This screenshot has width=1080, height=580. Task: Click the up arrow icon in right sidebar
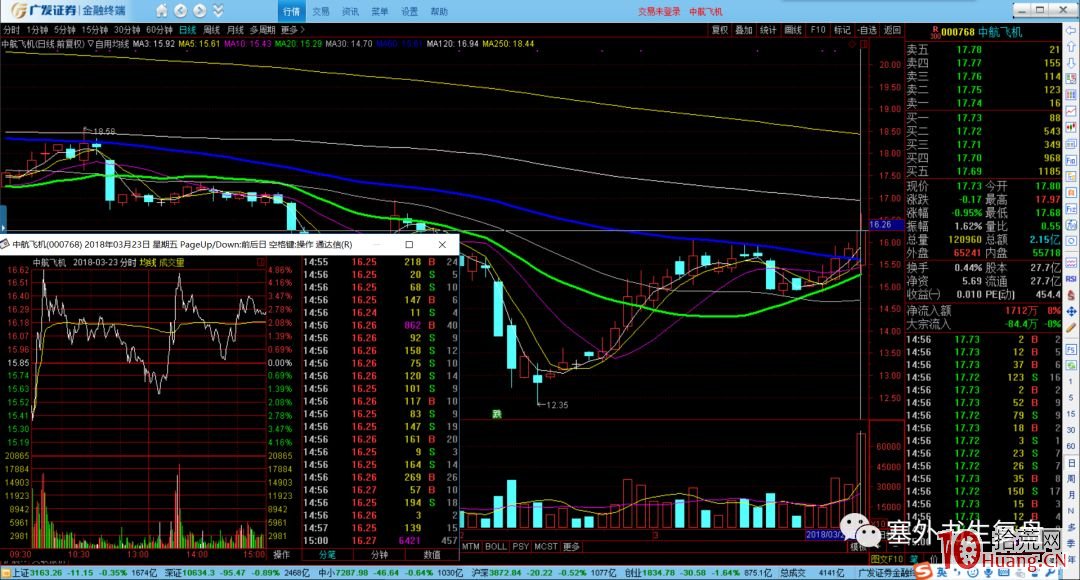(x=1071, y=47)
